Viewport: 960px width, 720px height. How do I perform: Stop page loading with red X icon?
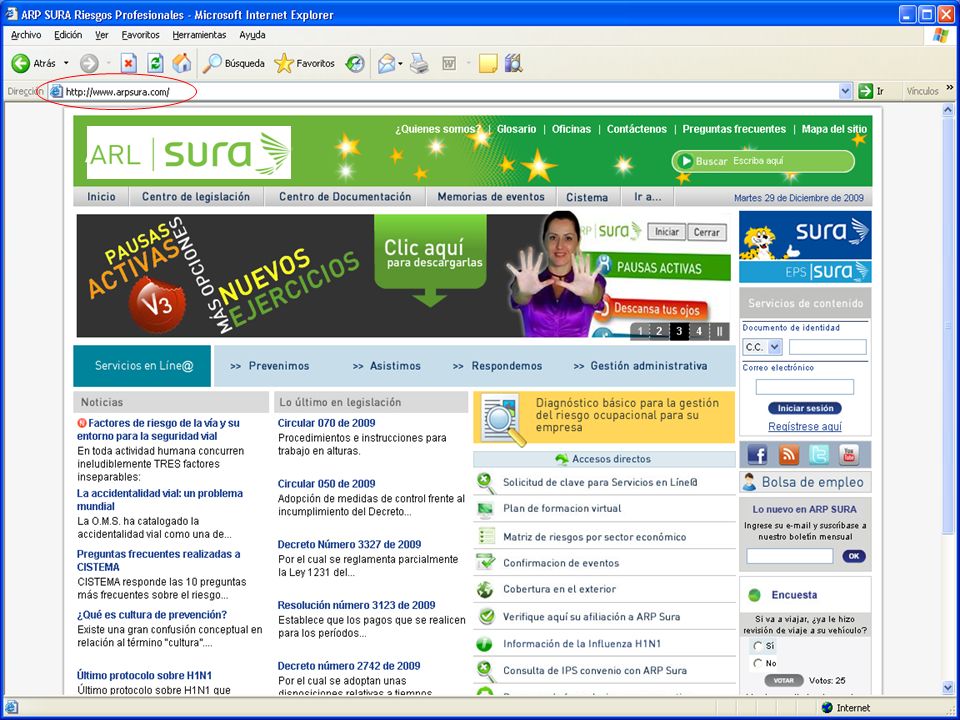[x=129, y=63]
